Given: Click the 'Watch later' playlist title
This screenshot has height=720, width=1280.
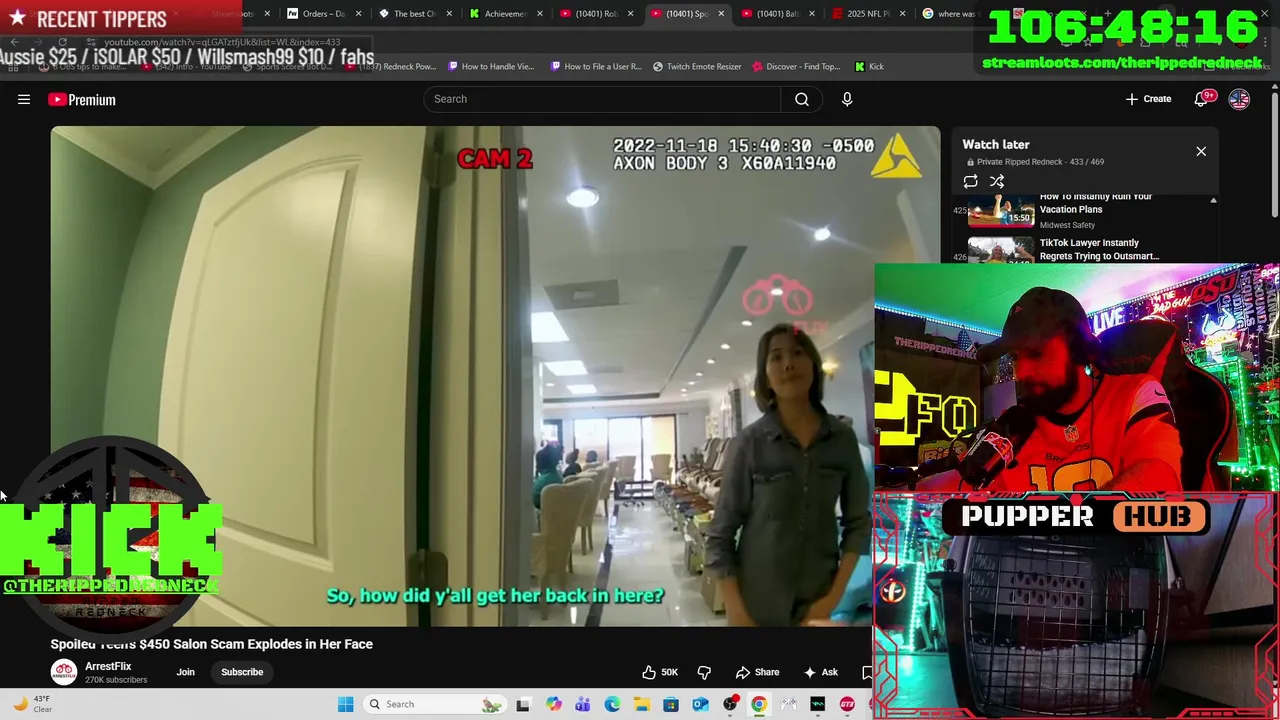Looking at the screenshot, I should click(x=996, y=145).
